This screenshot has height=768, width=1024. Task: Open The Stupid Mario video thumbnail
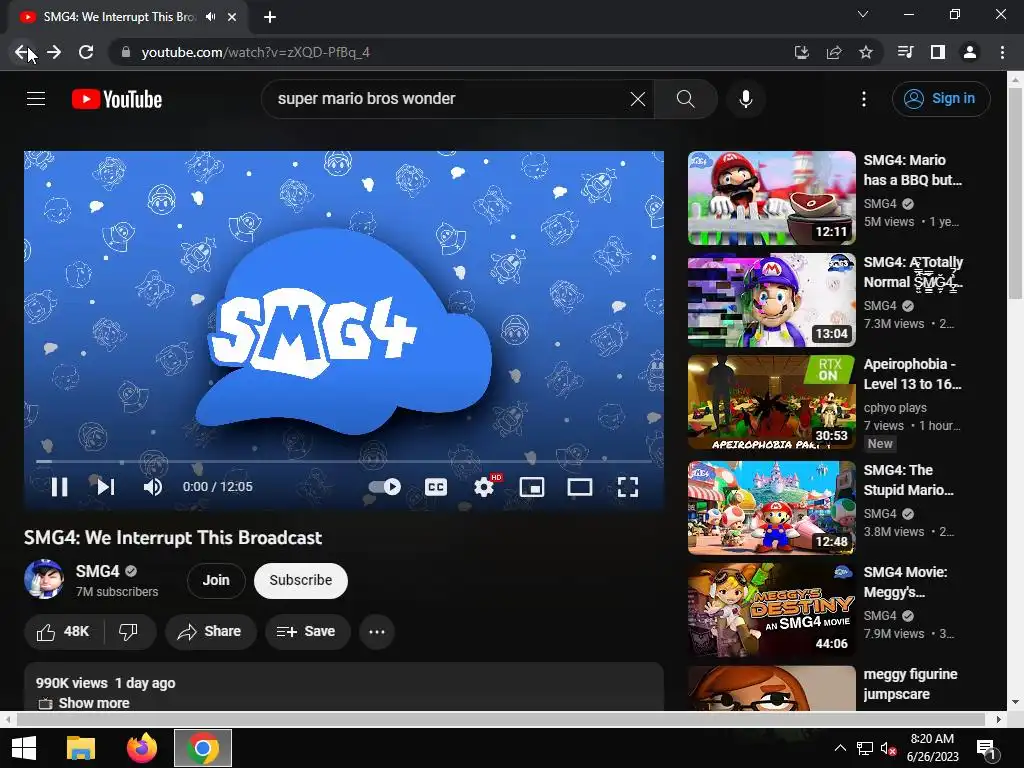pos(771,508)
